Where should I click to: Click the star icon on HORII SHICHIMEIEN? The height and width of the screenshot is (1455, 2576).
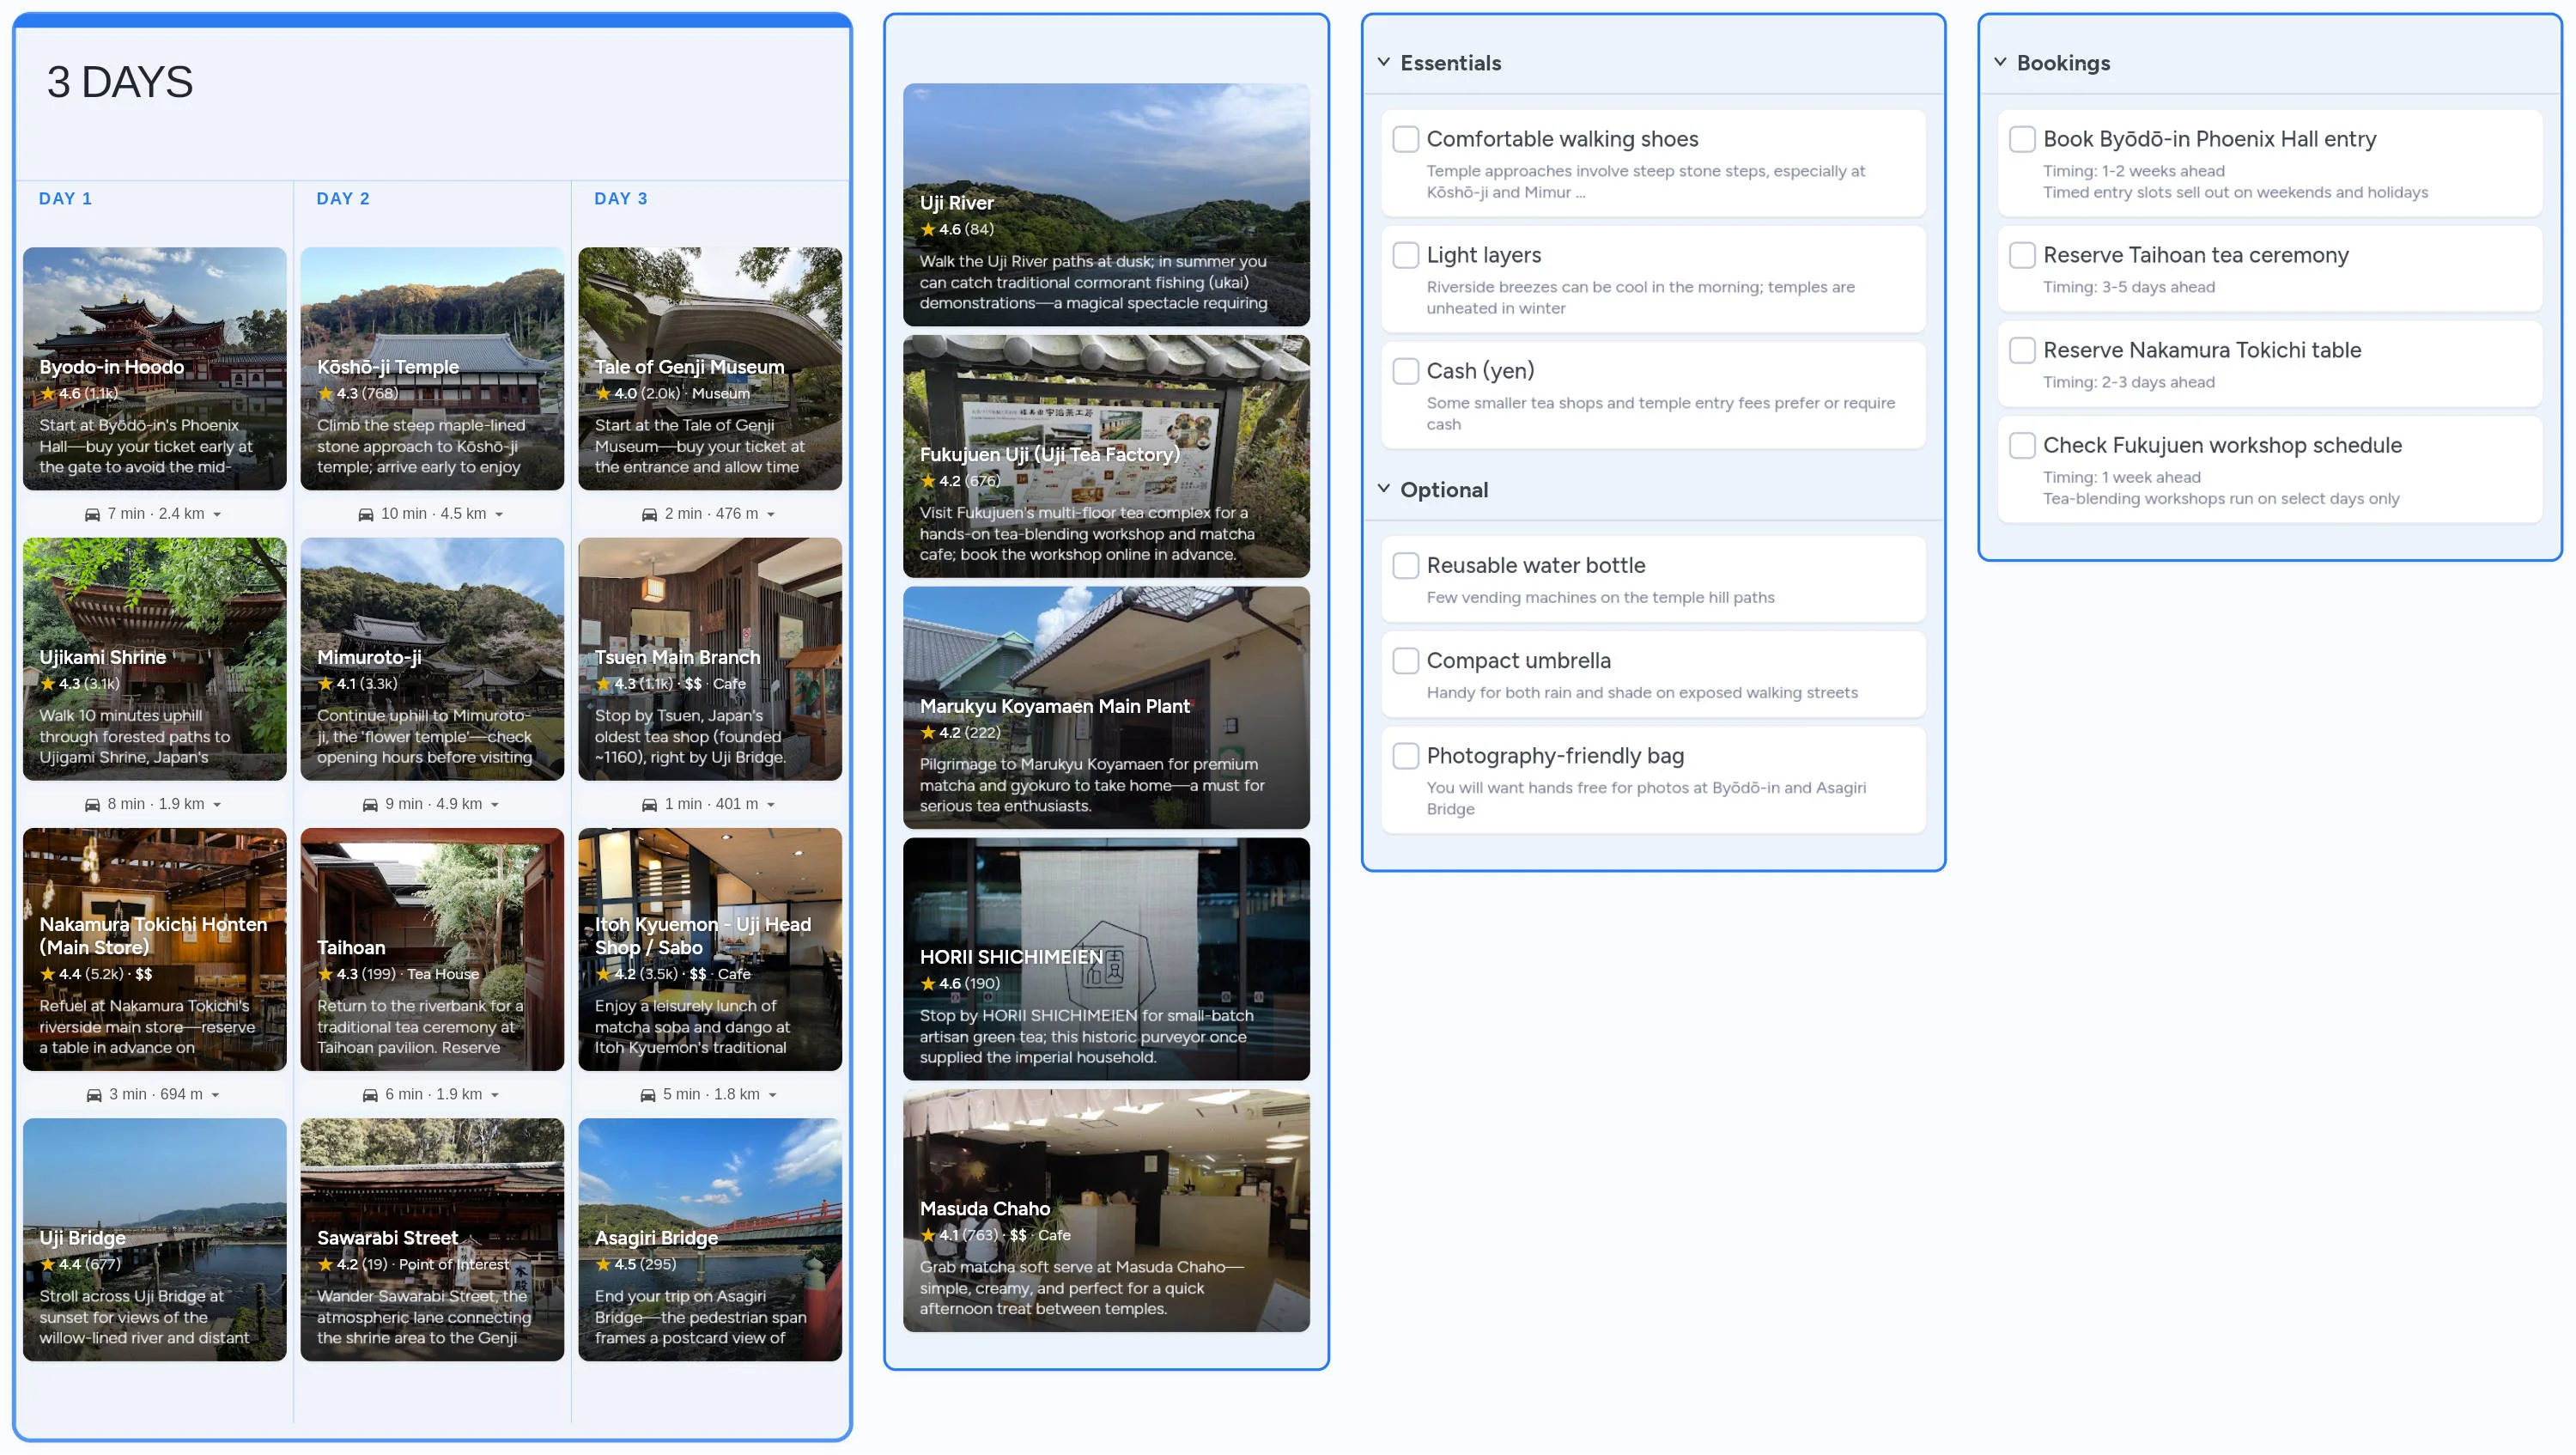click(x=929, y=983)
